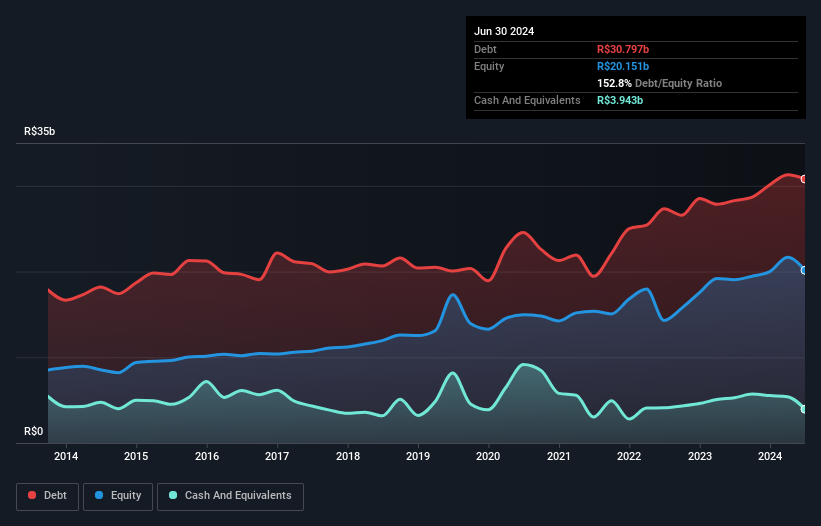Click the 2019 x-axis label
The image size is (821, 526).
tap(418, 456)
